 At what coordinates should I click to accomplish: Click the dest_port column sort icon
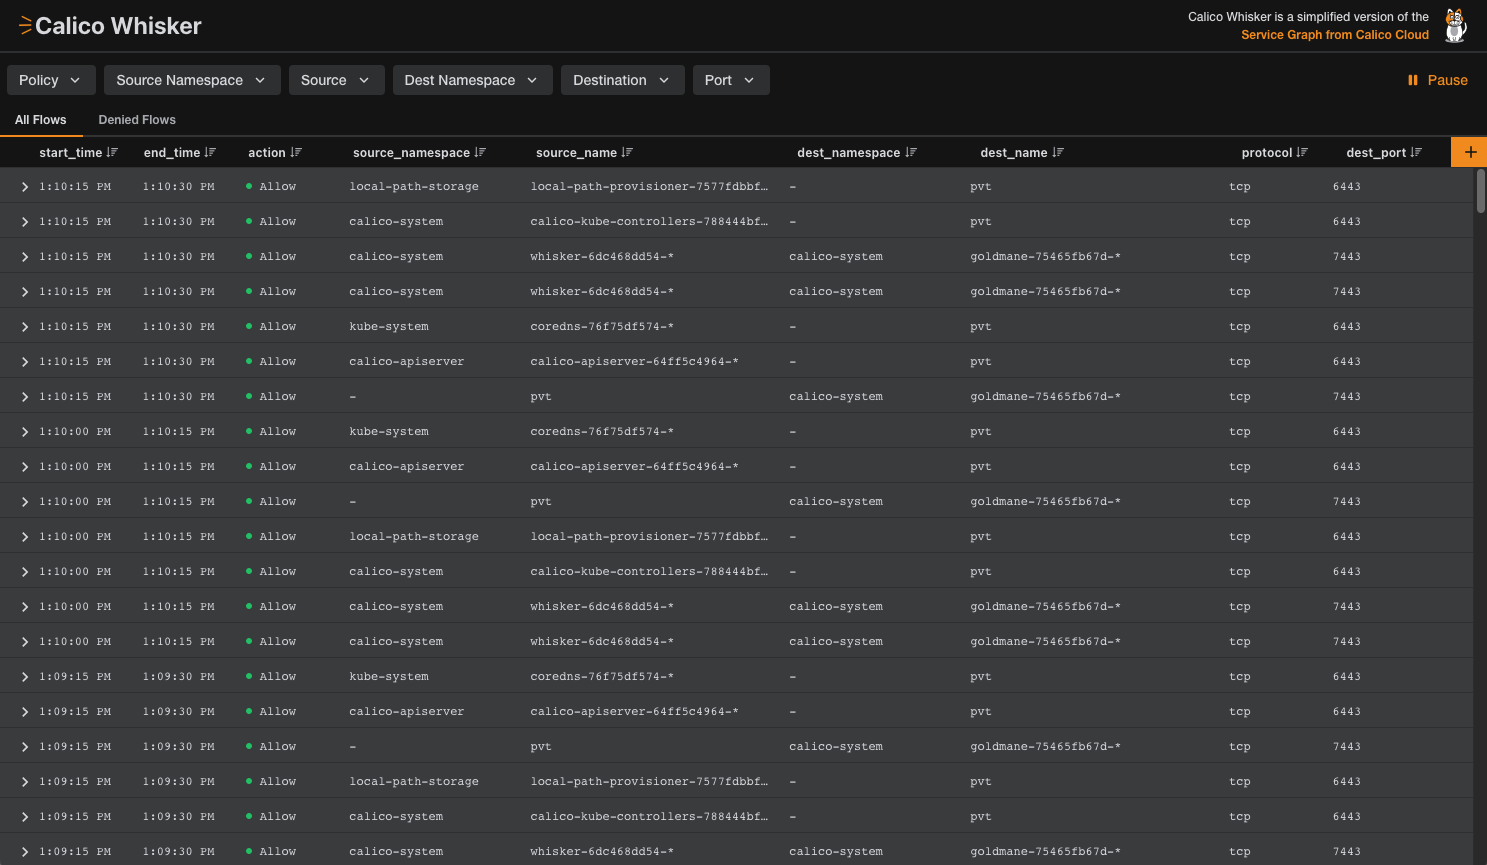1416,153
